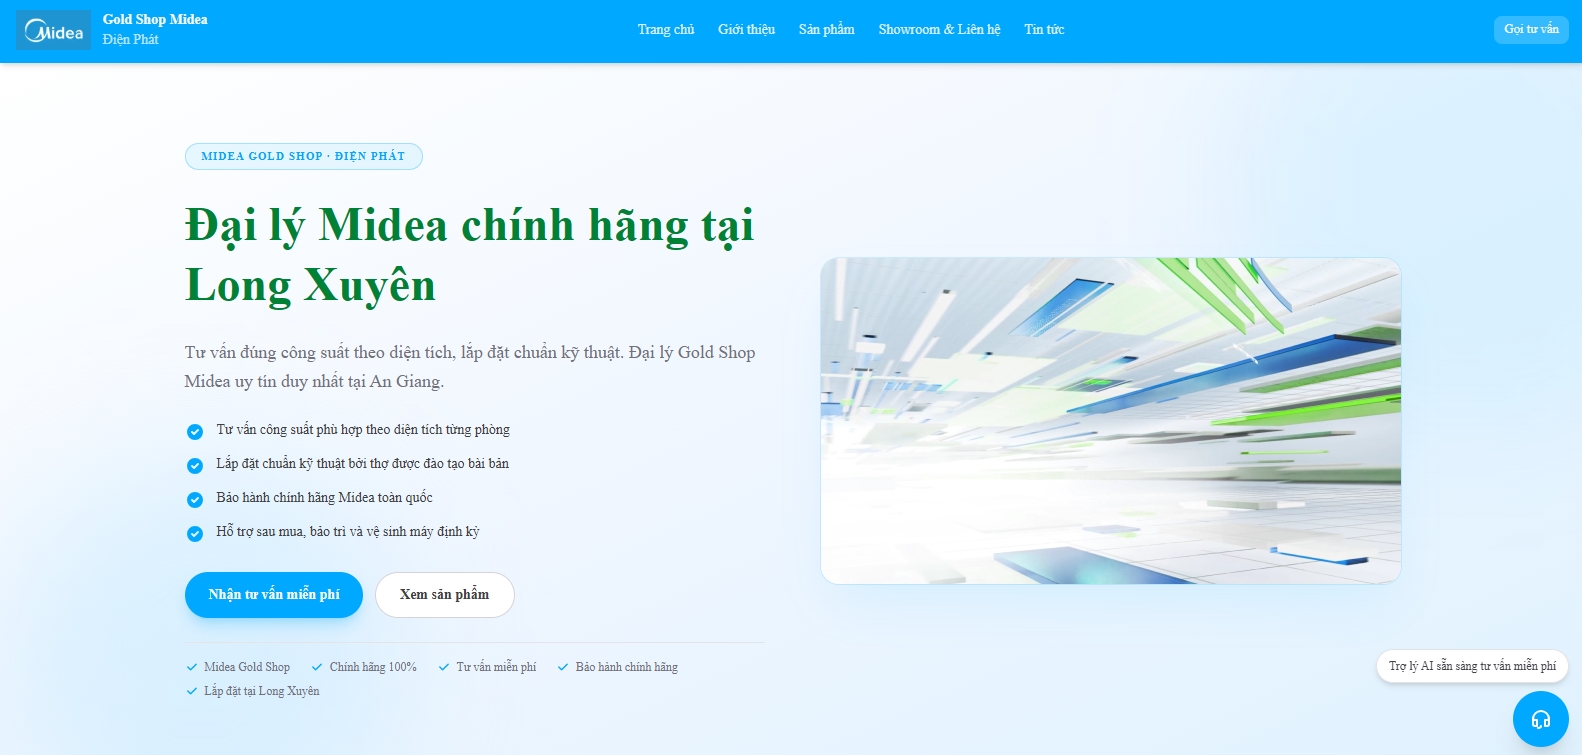The width and height of the screenshot is (1582, 755).
Task: Click check icon beside 'Tư vấn công suất phù hợp'
Action: (195, 431)
